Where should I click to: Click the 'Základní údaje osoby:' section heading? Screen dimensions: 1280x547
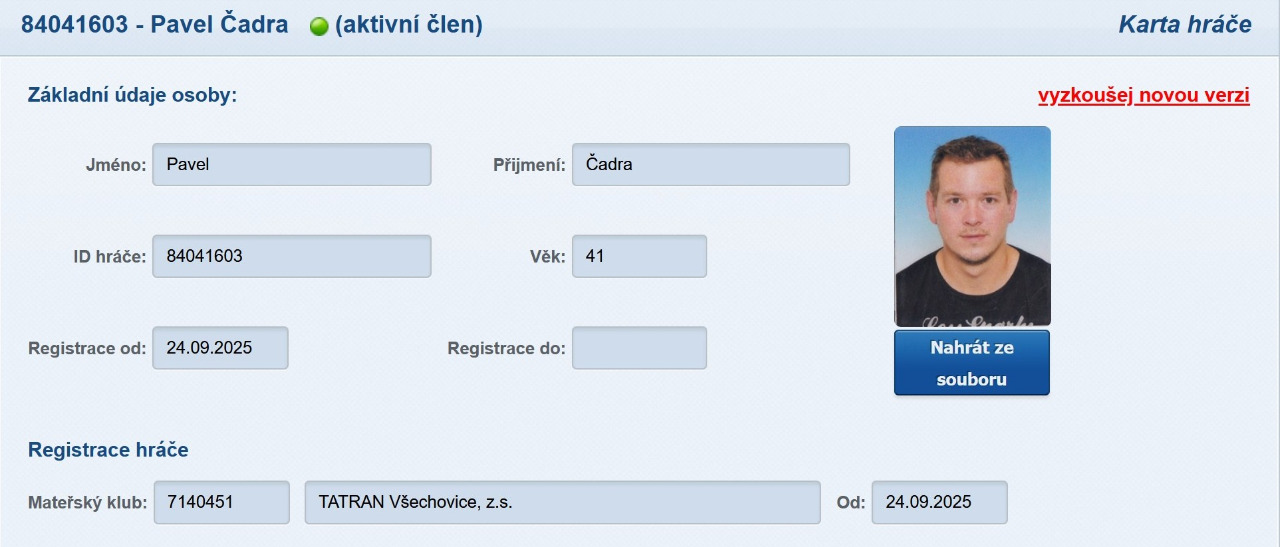(132, 96)
